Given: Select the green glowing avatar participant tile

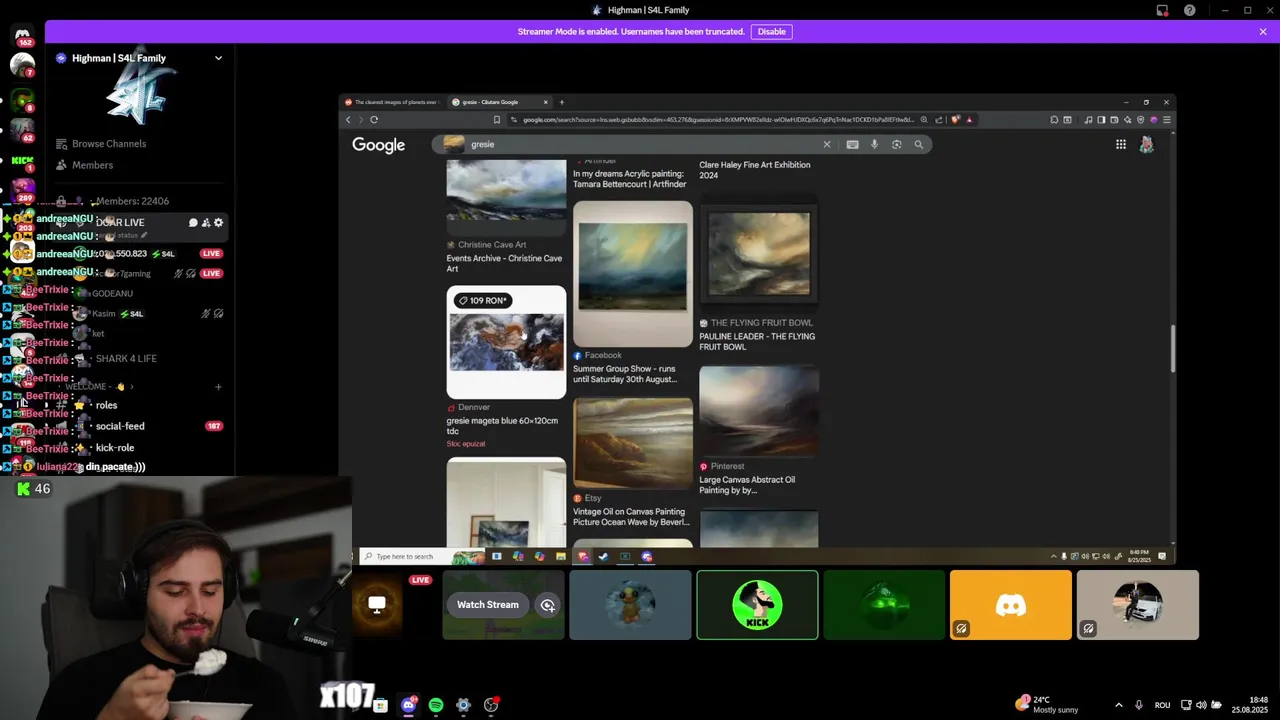Looking at the screenshot, I should click(x=884, y=605).
